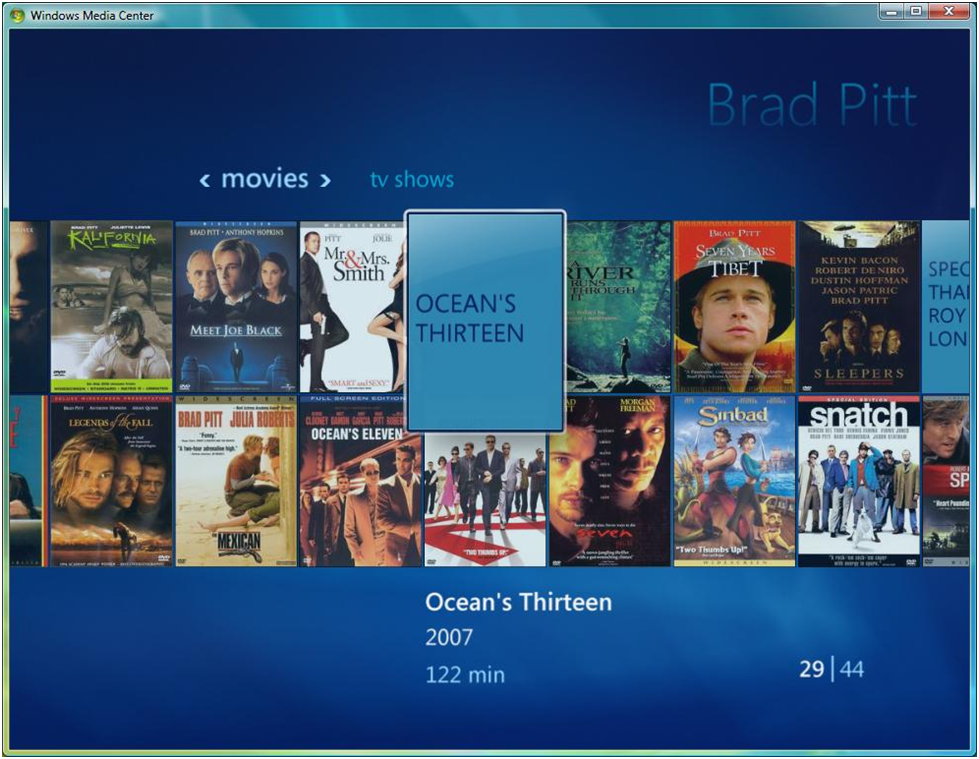Select the Seven movie poster
Viewport: 979px width, 759px height.
[609, 481]
